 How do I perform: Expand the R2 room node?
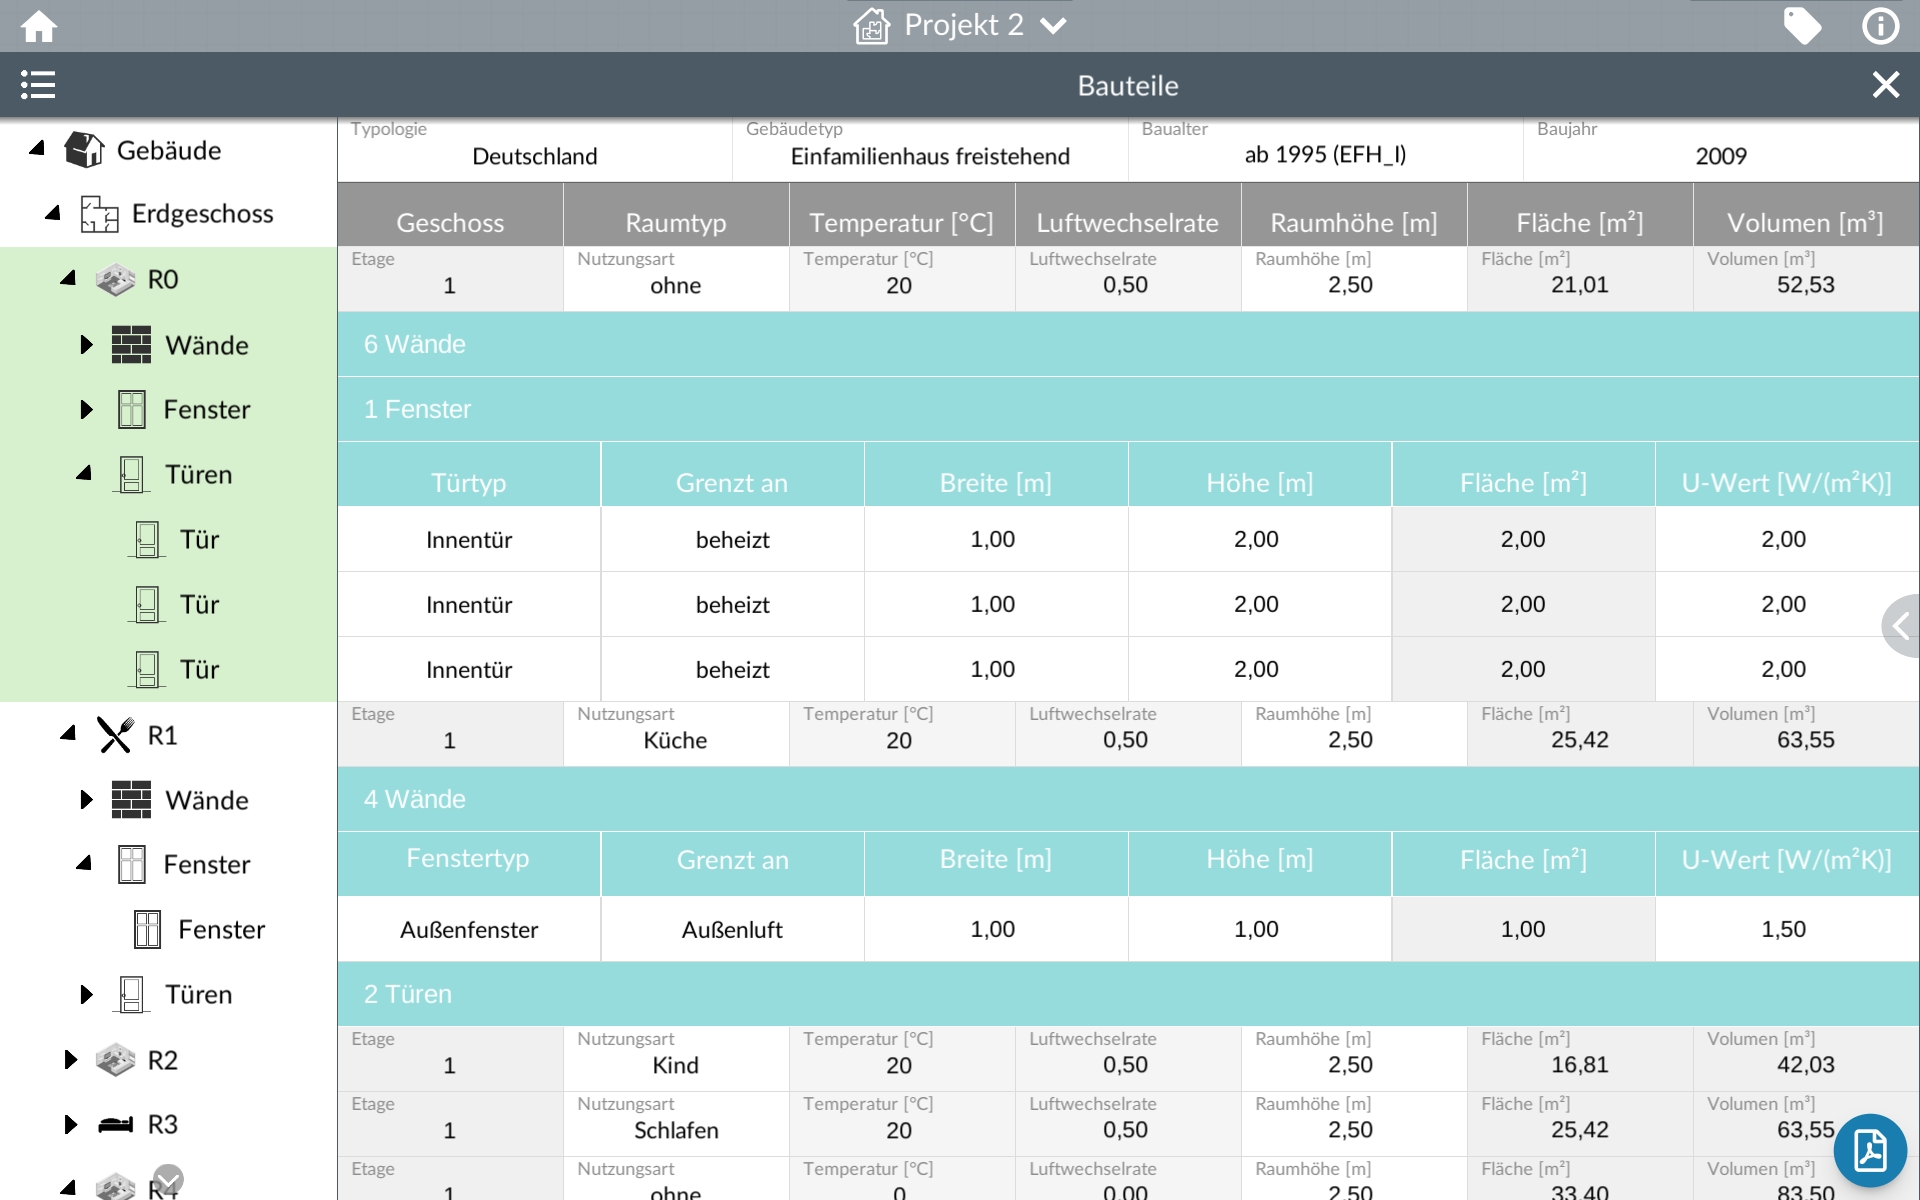pyautogui.click(x=70, y=1060)
